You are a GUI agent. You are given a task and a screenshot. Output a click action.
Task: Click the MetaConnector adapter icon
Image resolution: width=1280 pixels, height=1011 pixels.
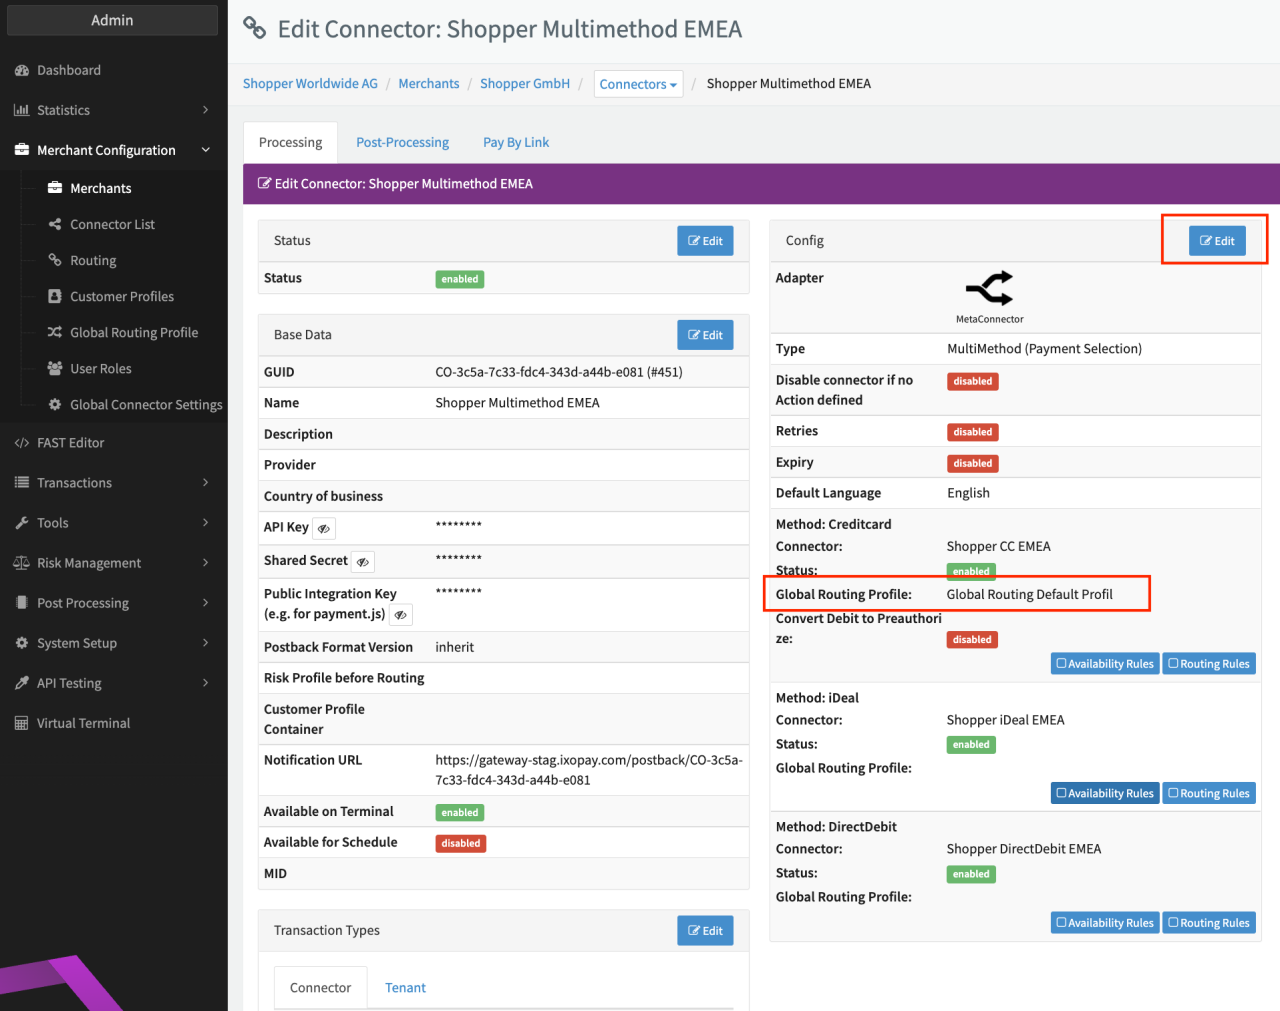pyautogui.click(x=989, y=289)
